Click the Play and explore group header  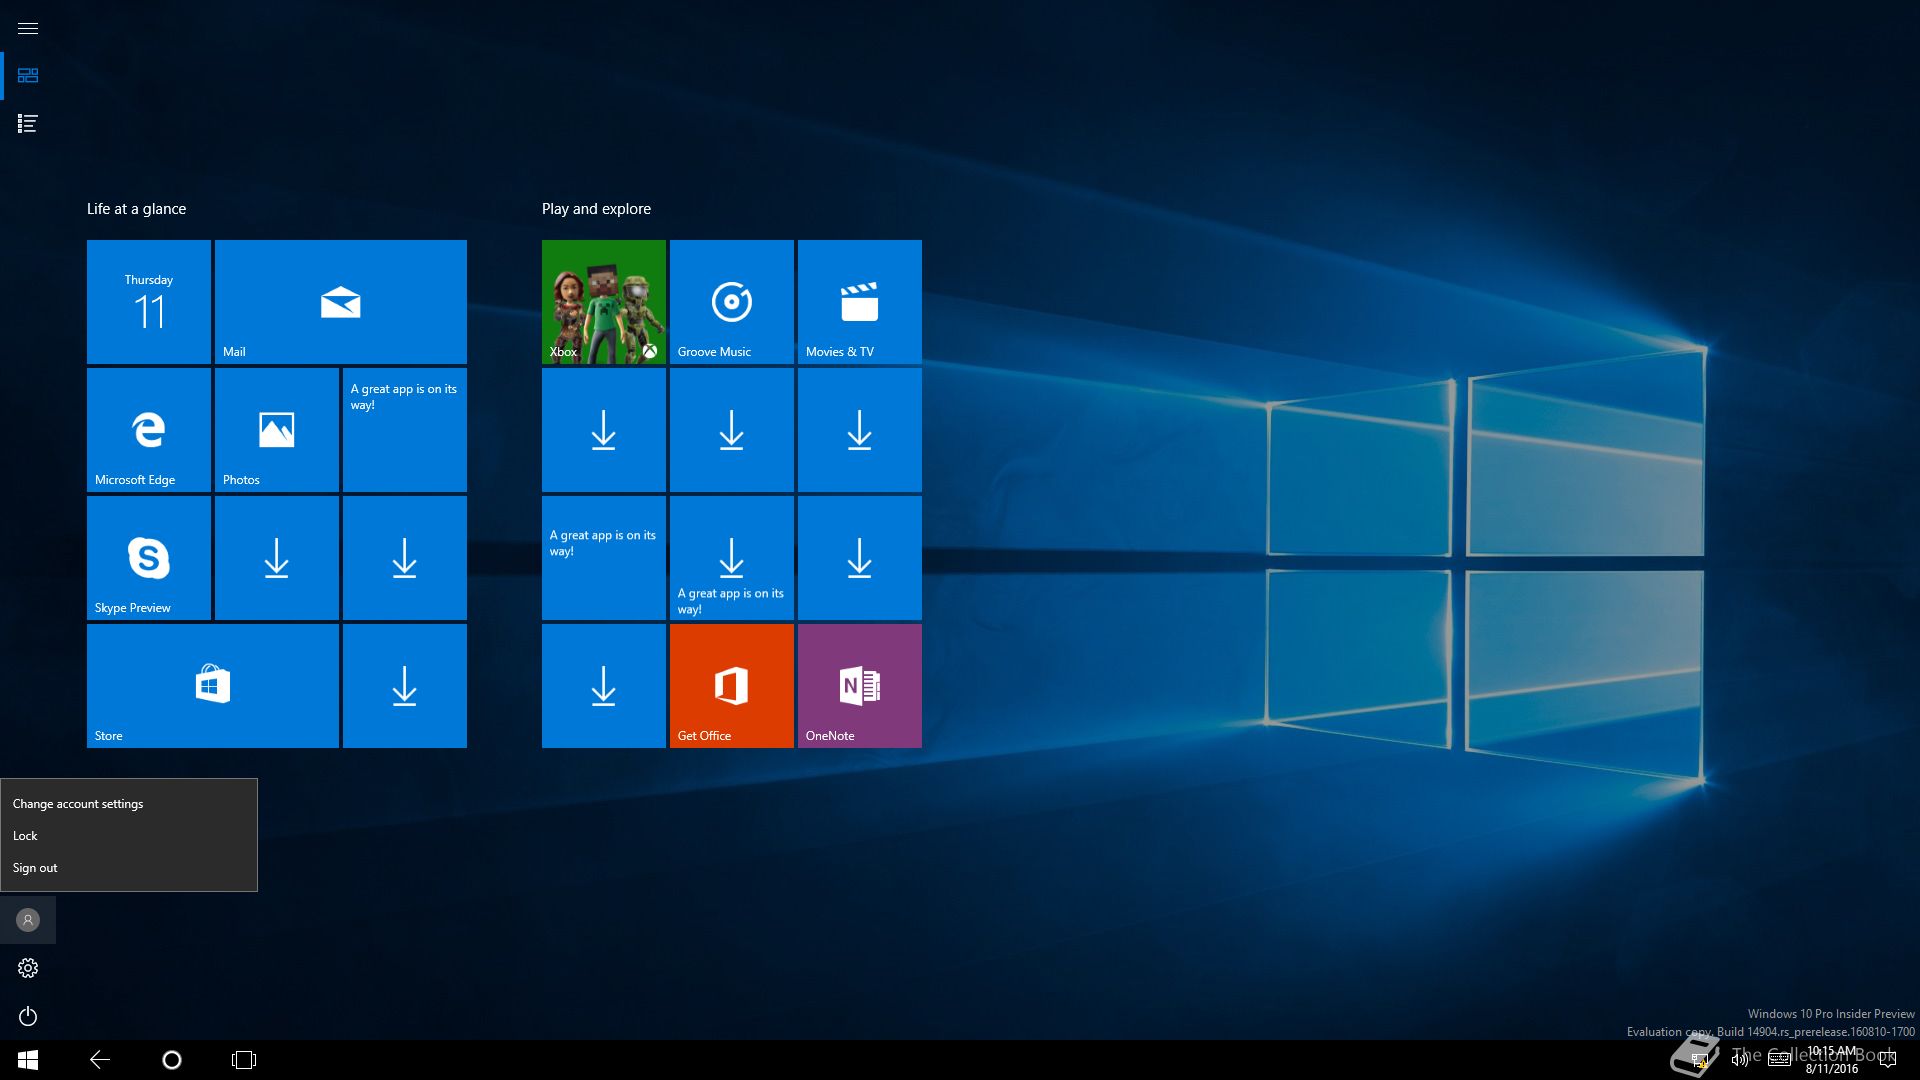pyautogui.click(x=596, y=209)
